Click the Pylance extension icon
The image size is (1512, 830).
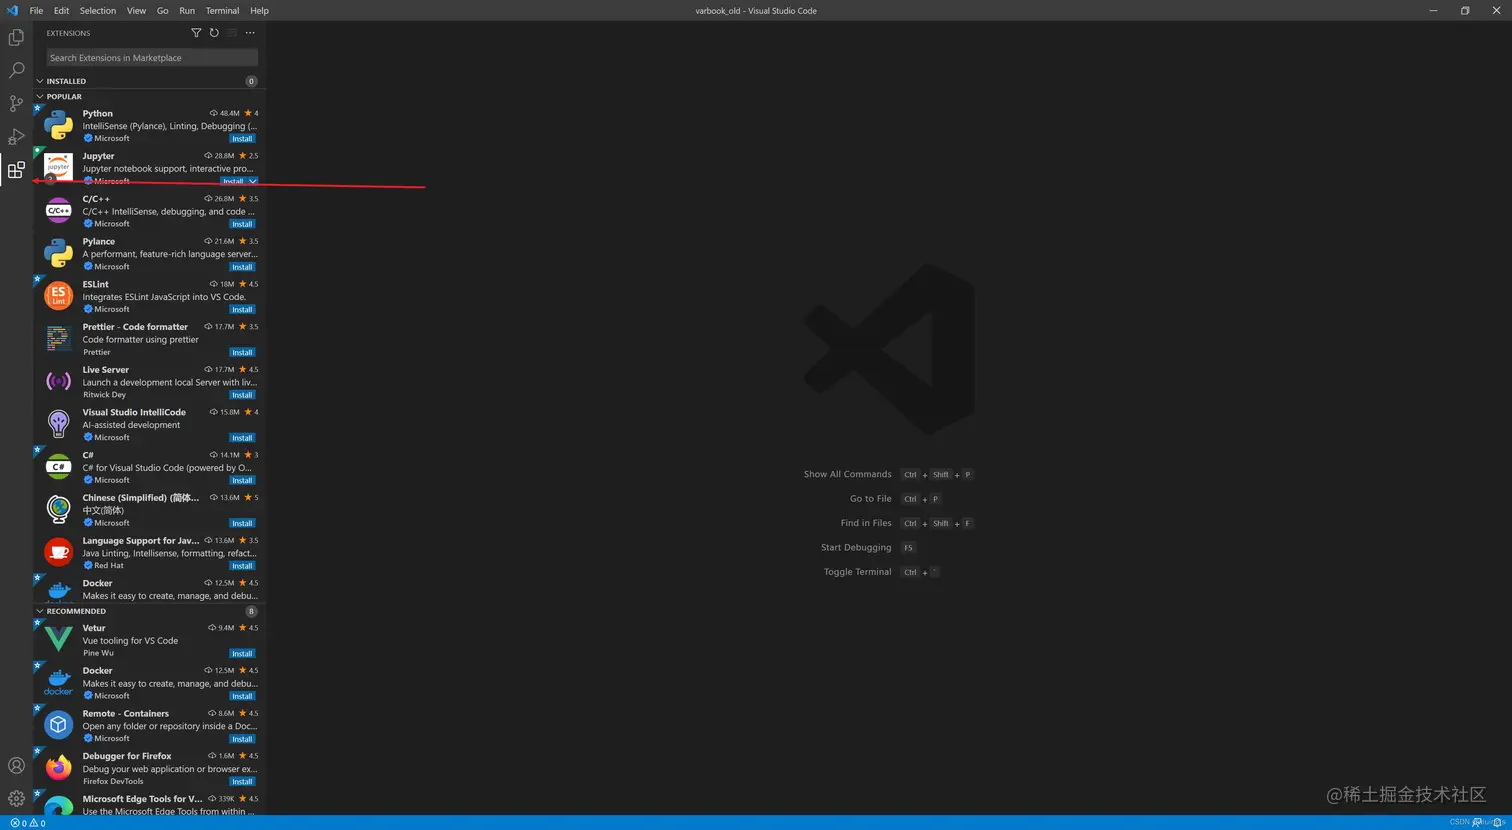pyautogui.click(x=58, y=254)
